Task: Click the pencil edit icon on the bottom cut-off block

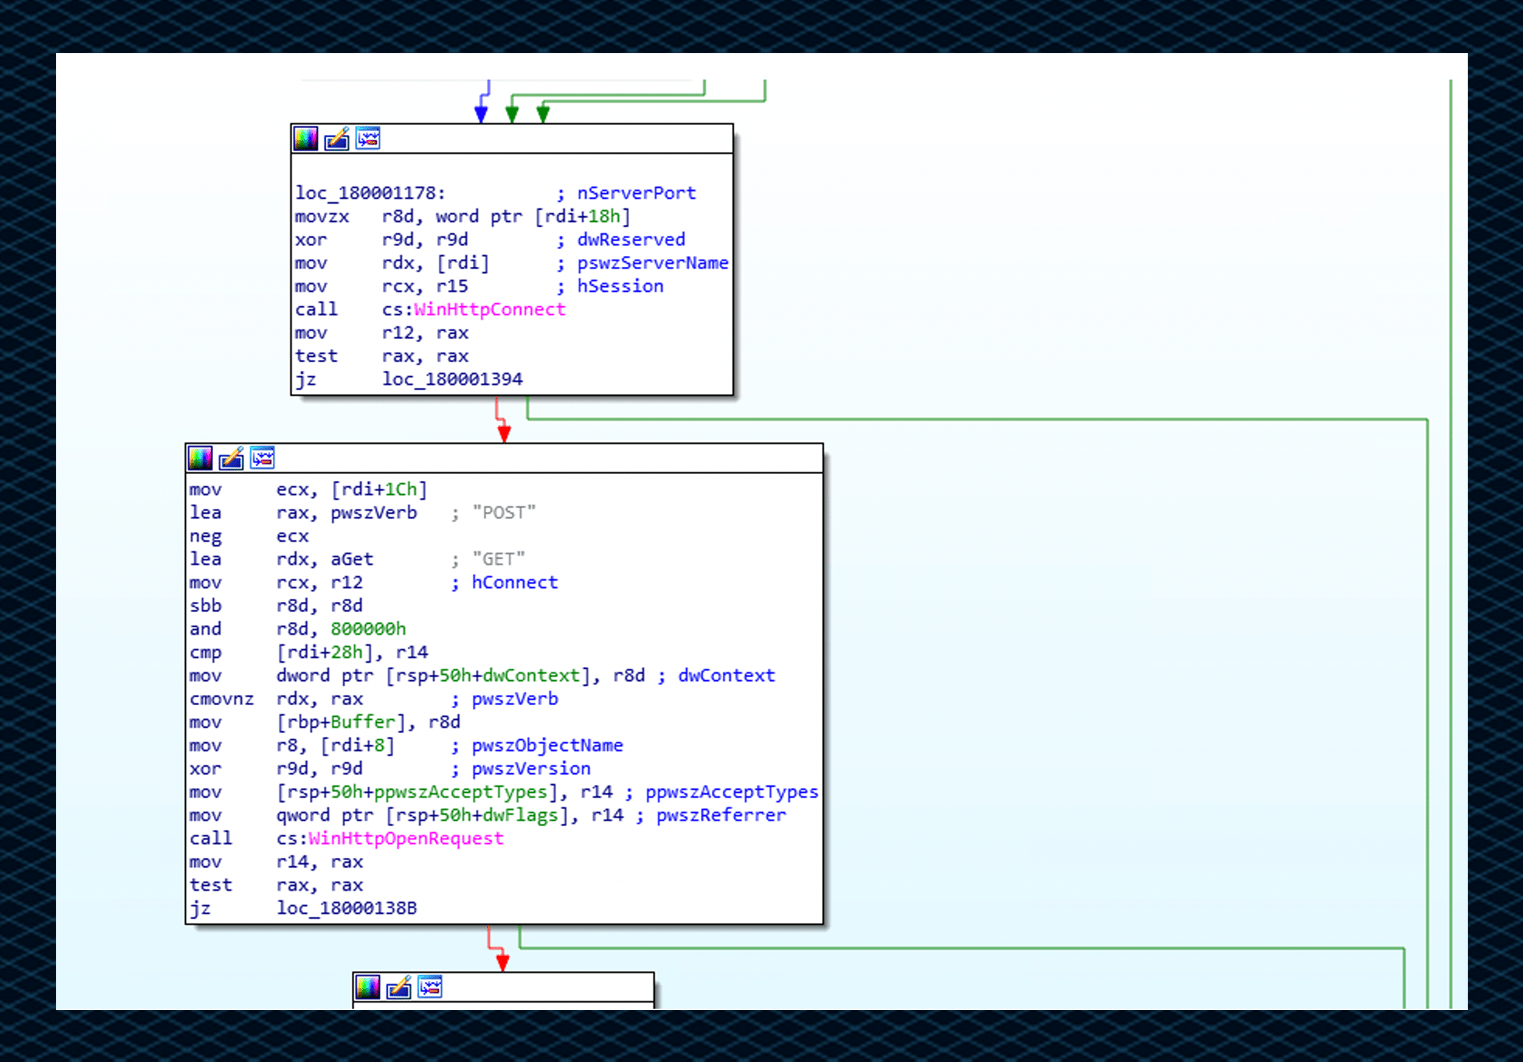Action: (x=399, y=987)
